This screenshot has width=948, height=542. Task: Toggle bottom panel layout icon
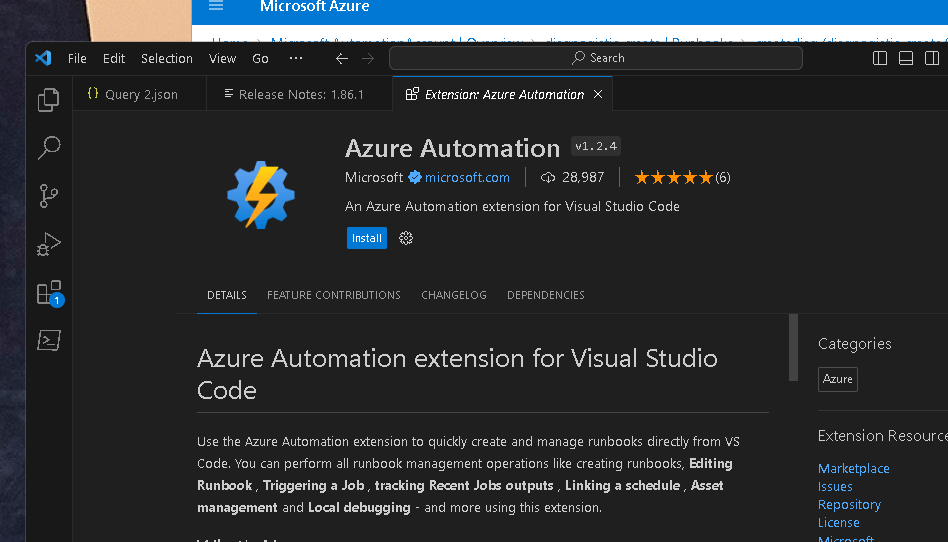point(906,58)
